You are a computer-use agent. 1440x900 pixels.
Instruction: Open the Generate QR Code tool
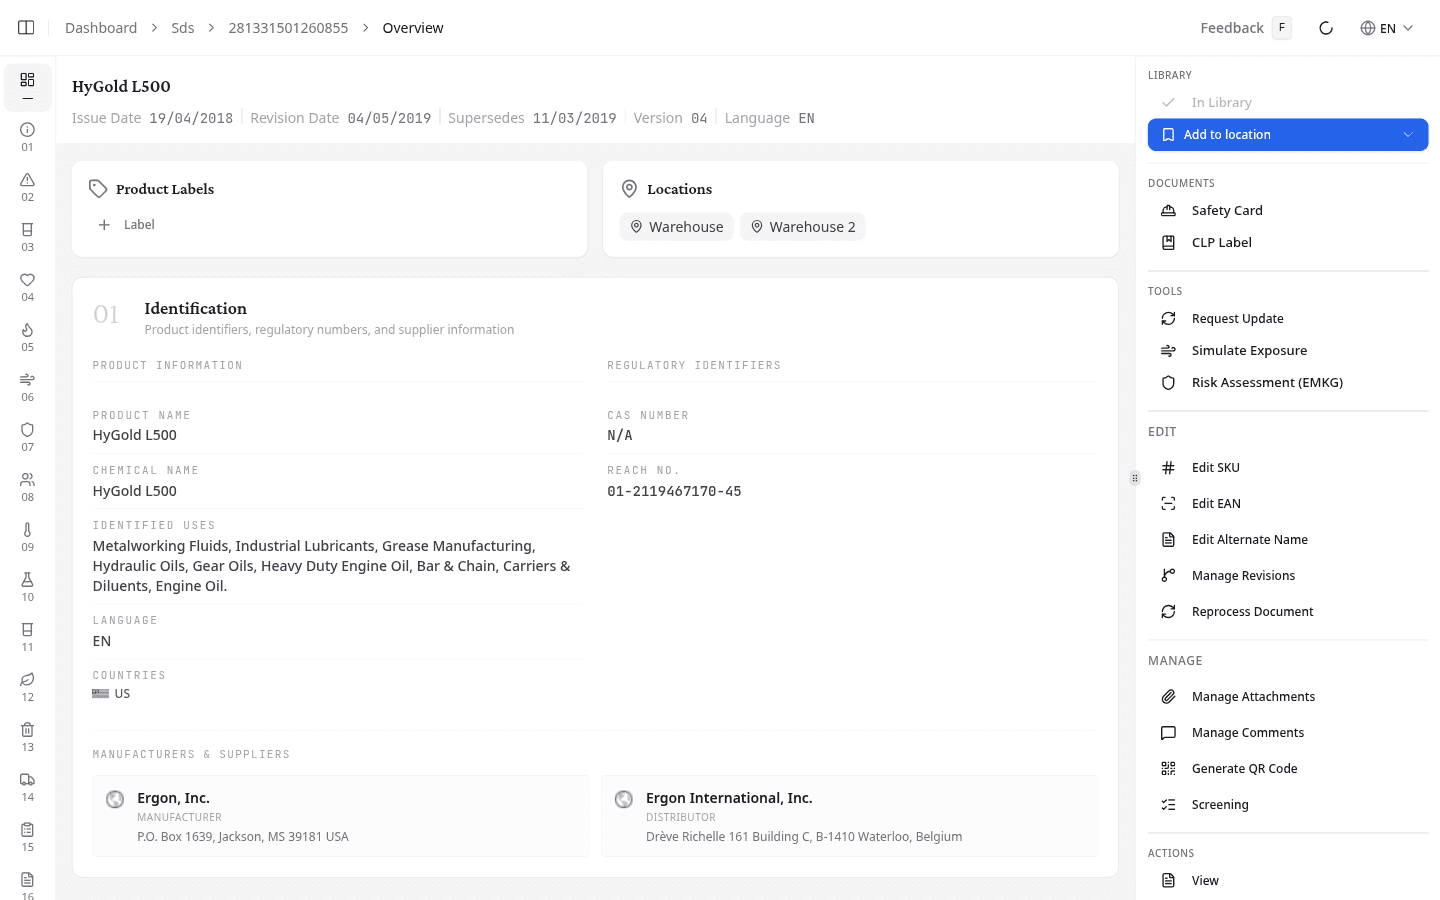[1245, 768]
